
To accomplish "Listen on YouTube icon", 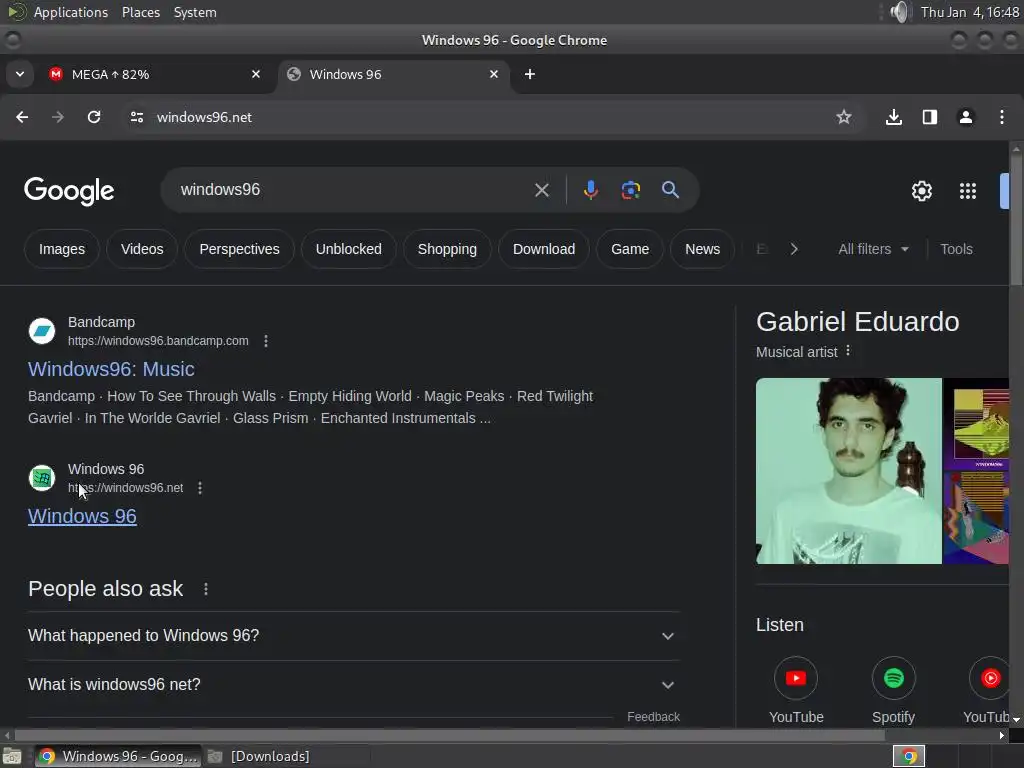I will (x=795, y=678).
